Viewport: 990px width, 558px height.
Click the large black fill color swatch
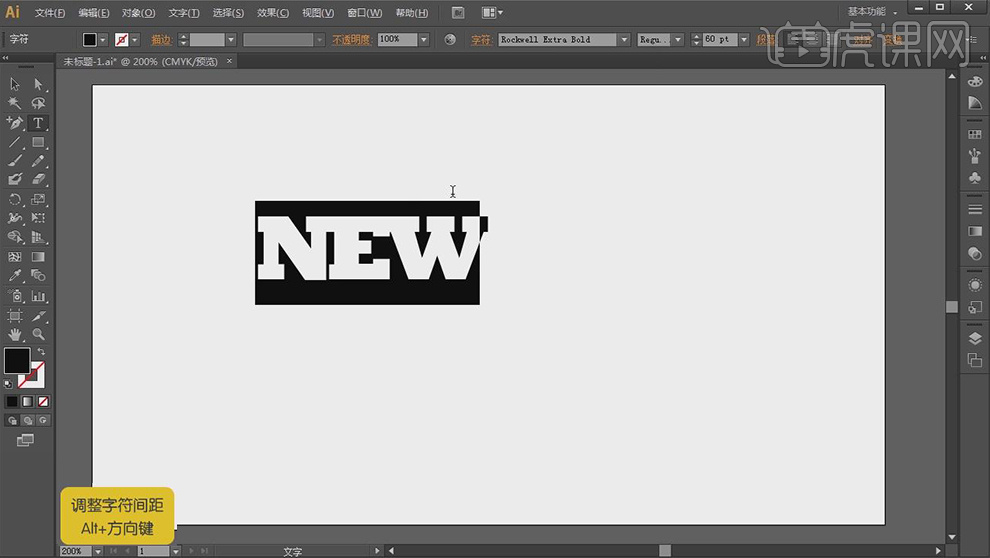coord(17,361)
